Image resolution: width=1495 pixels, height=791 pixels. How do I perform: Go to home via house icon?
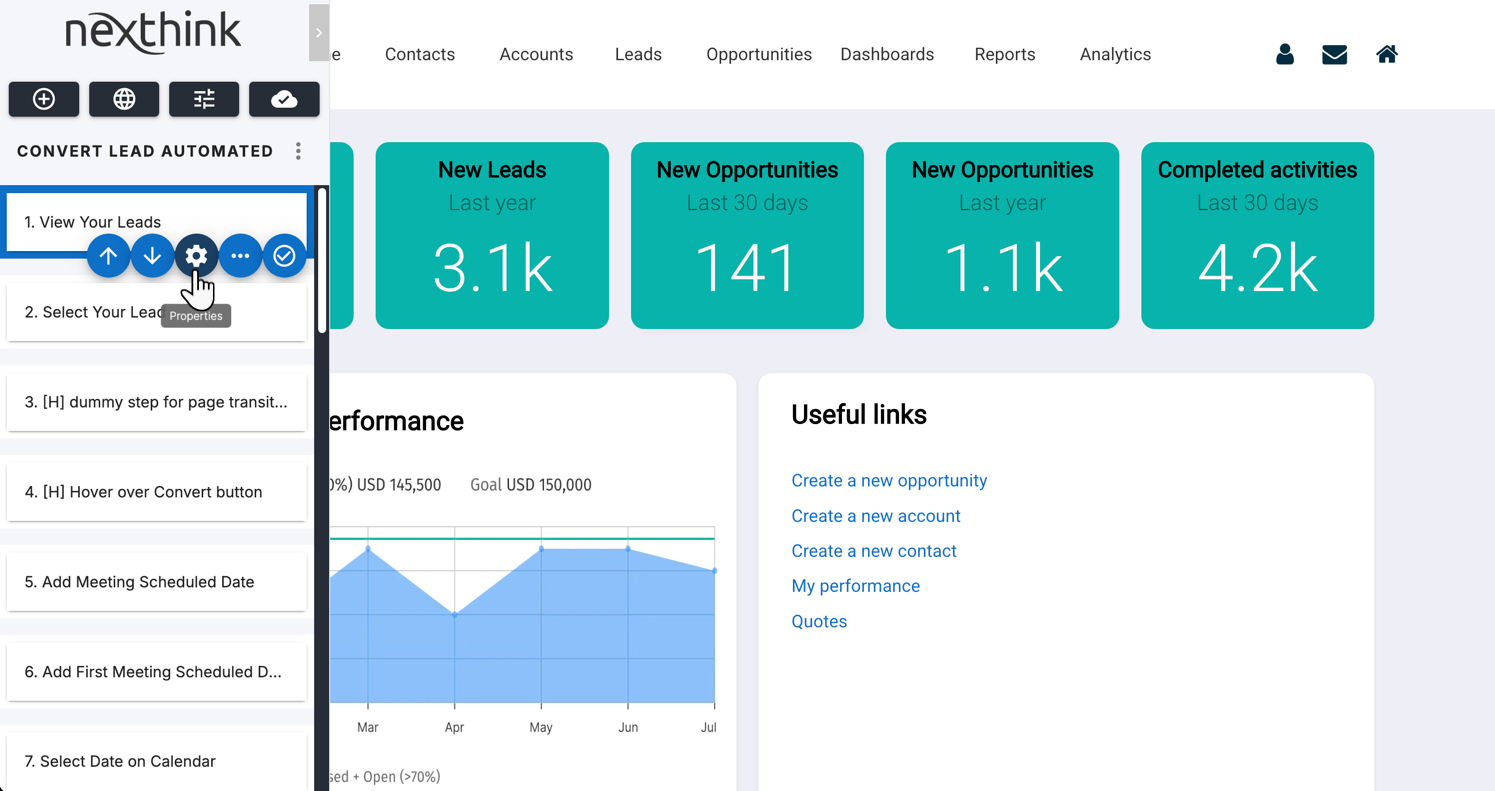tap(1386, 55)
